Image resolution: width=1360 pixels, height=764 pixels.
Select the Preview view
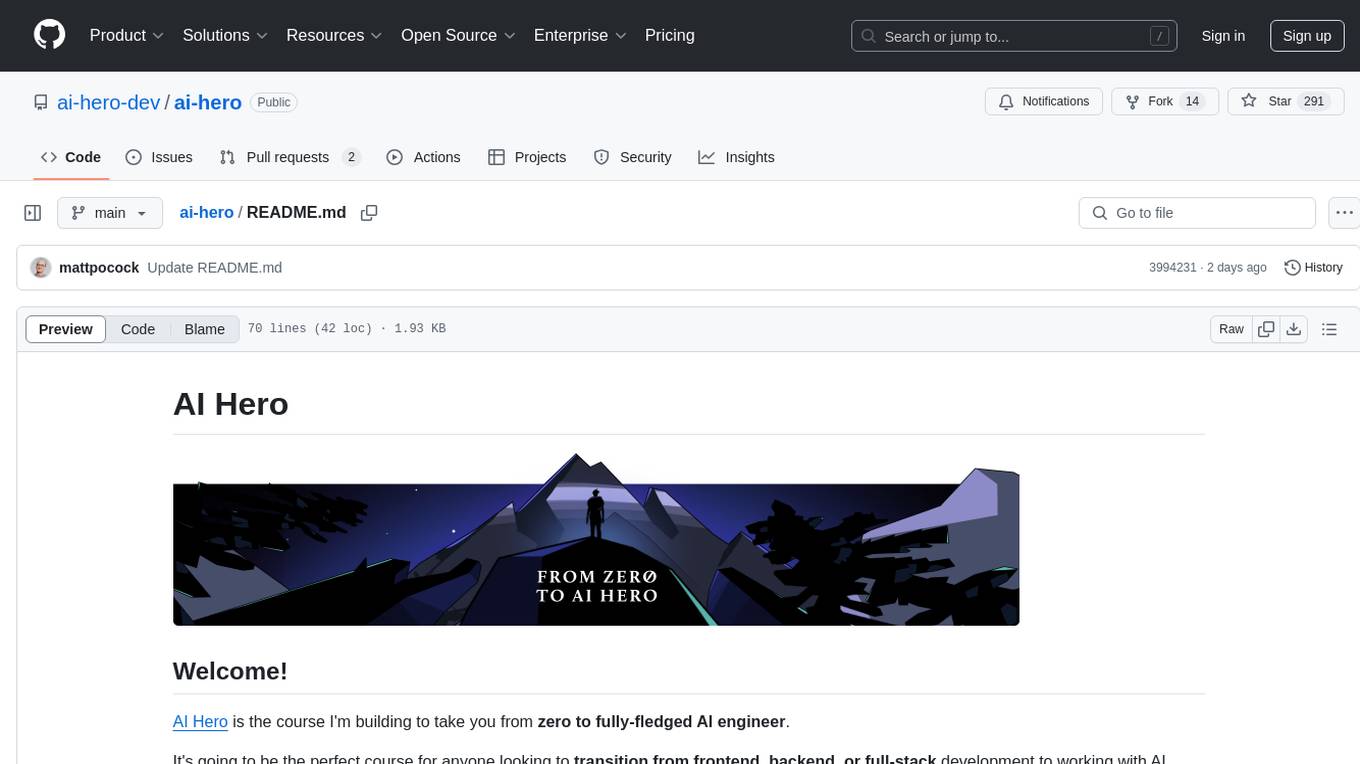pyautogui.click(x=66, y=329)
